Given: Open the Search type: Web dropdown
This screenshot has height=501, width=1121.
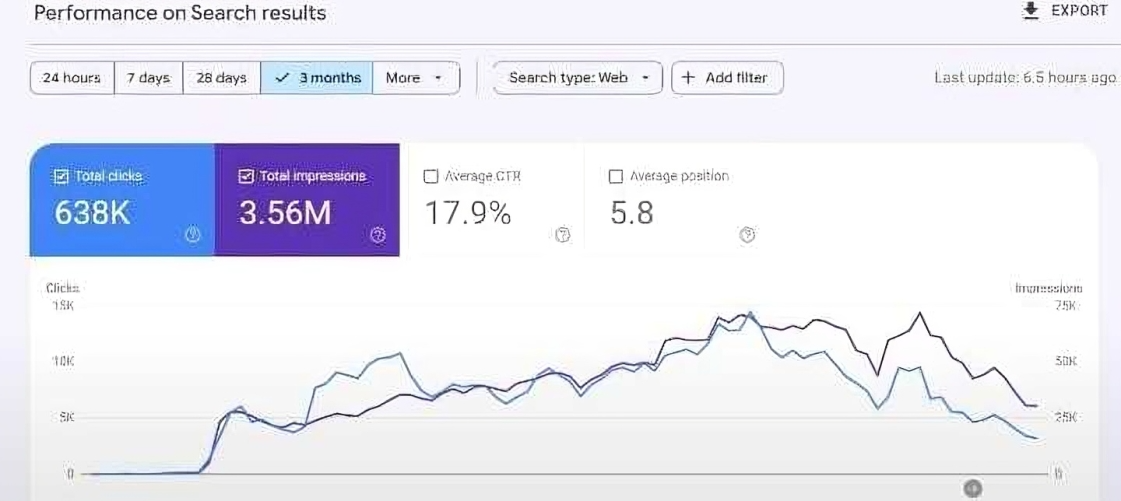Looking at the screenshot, I should point(577,78).
